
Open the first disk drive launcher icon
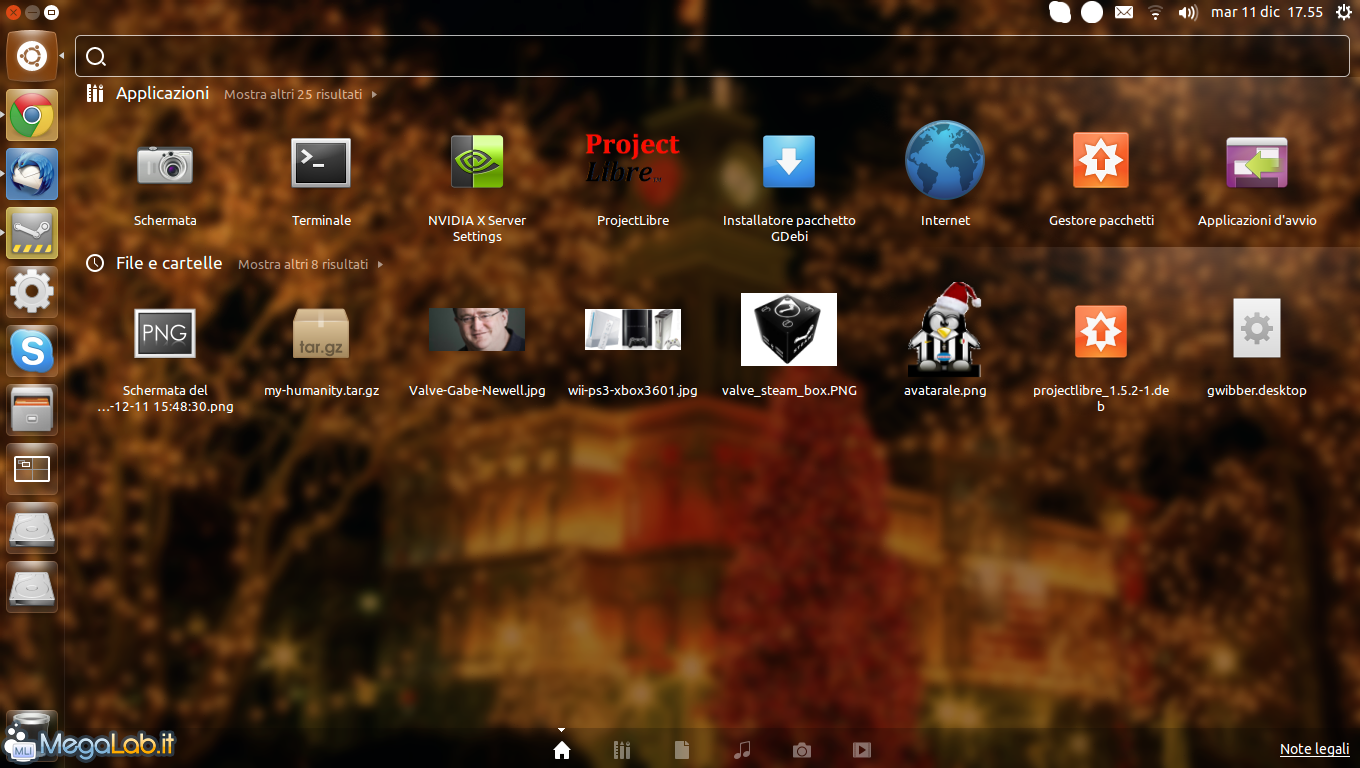[32, 528]
